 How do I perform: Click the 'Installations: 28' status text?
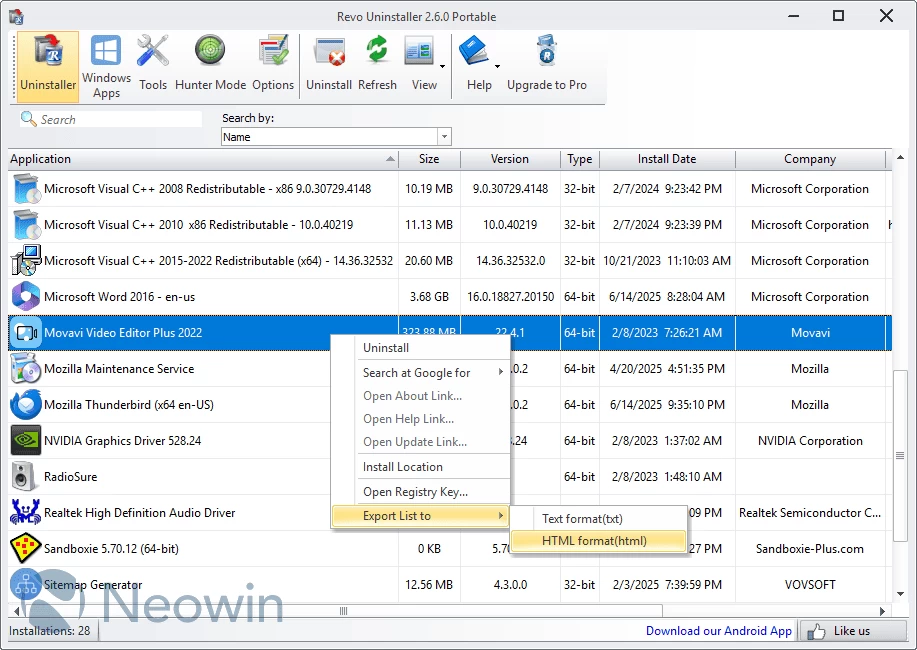tap(50, 631)
